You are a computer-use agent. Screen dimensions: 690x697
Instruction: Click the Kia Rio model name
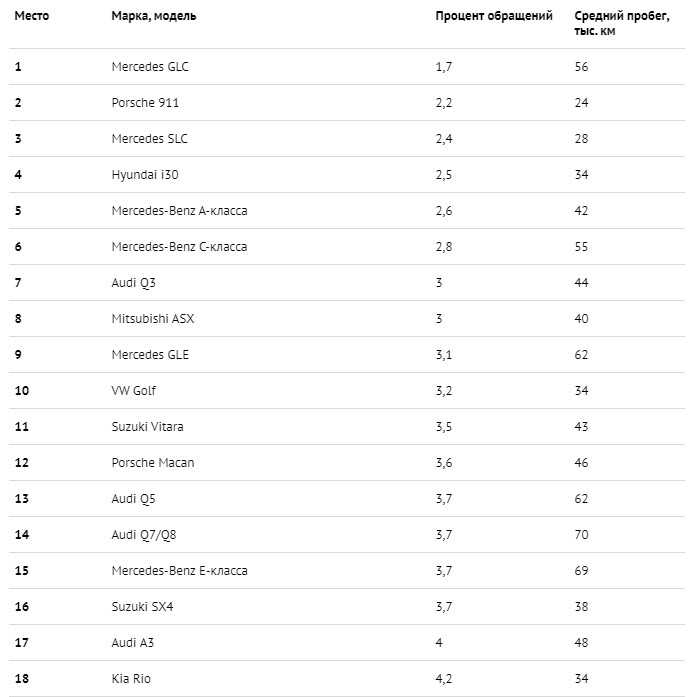(131, 679)
